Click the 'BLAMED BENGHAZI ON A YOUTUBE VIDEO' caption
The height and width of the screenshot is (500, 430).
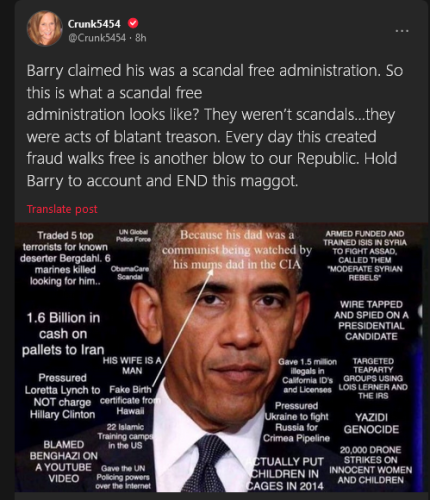tap(64, 462)
